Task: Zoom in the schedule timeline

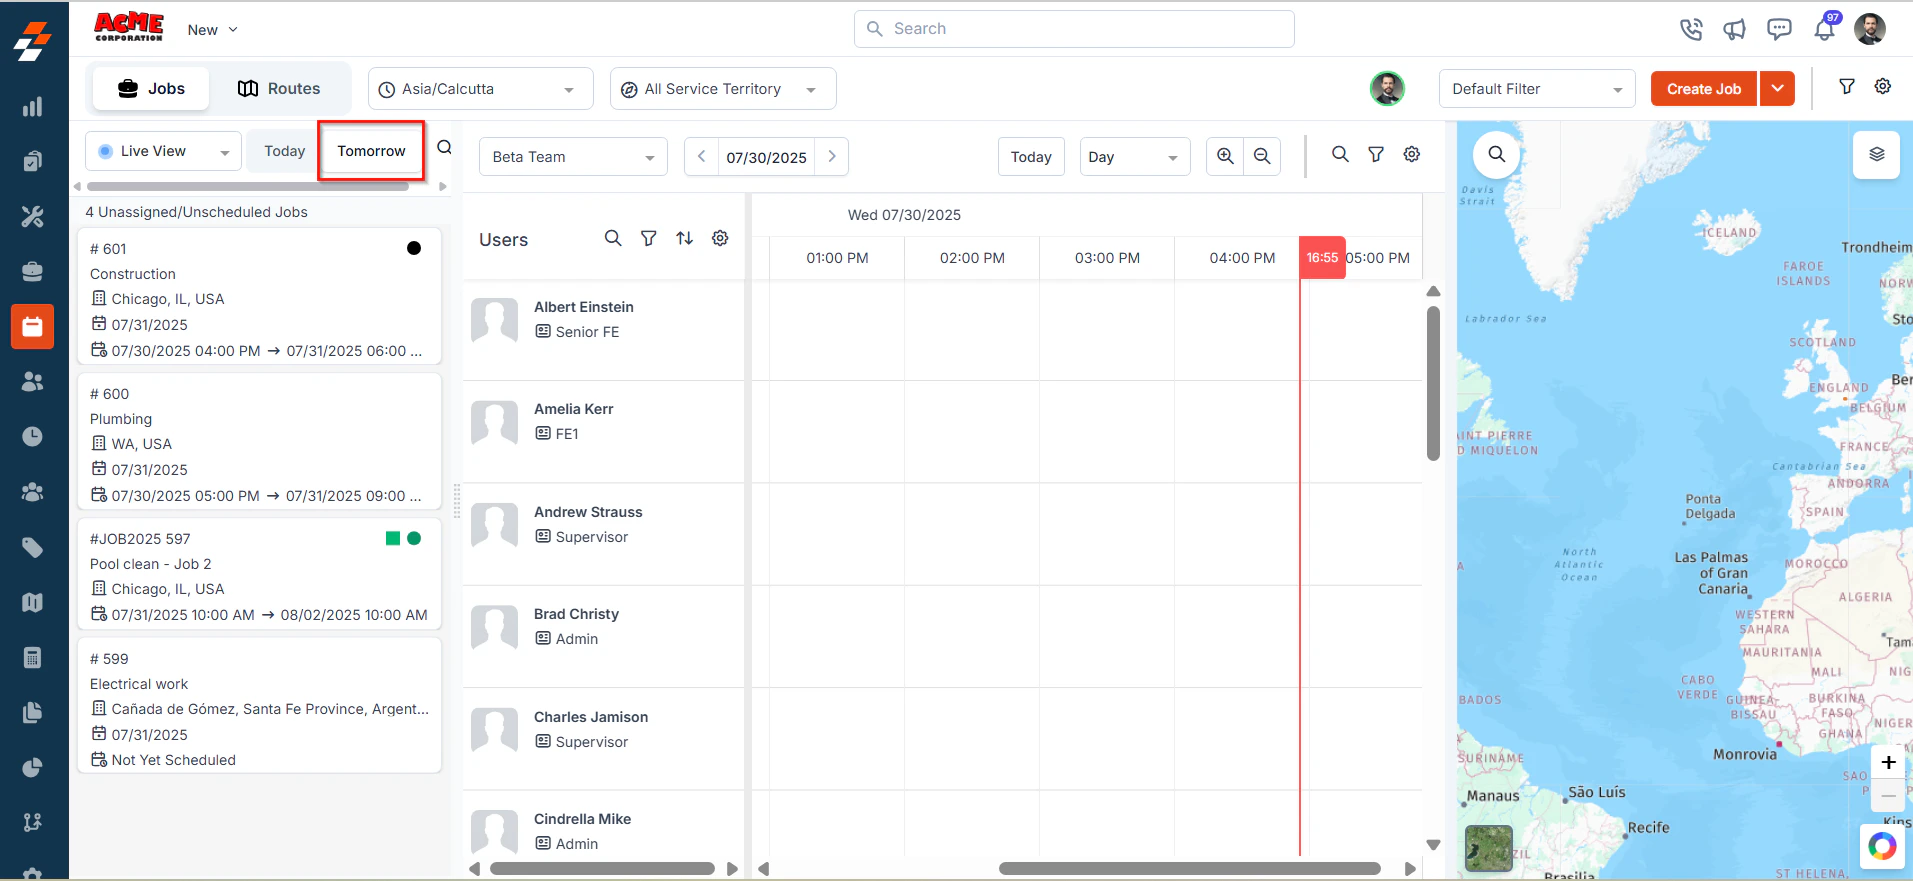Action: pyautogui.click(x=1225, y=156)
